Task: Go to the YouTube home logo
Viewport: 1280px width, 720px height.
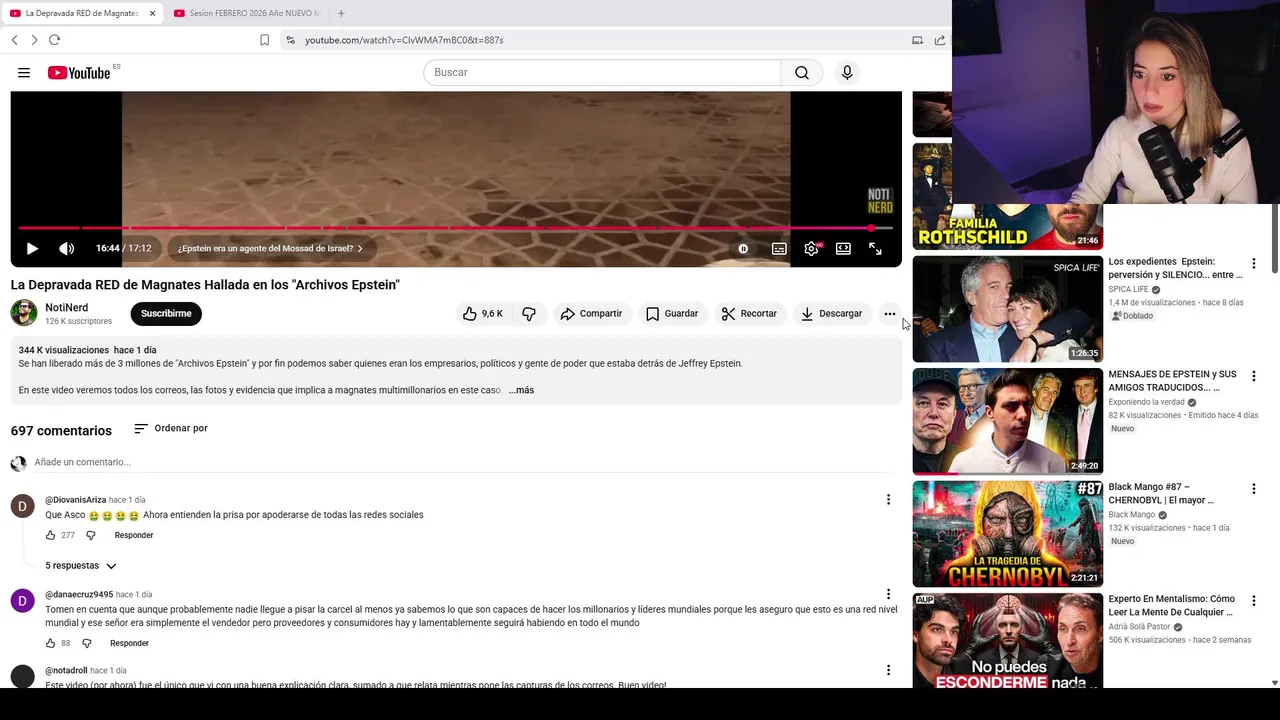Action: (x=79, y=73)
